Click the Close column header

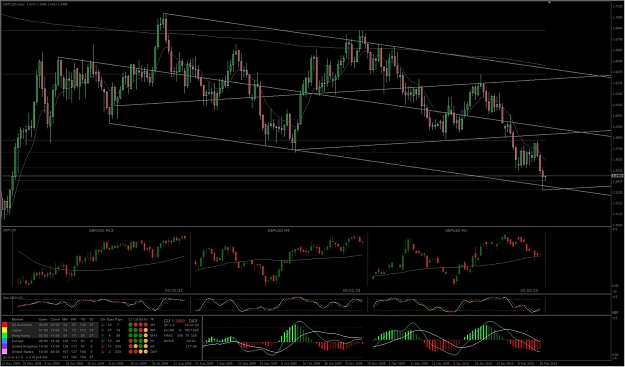tap(55, 320)
